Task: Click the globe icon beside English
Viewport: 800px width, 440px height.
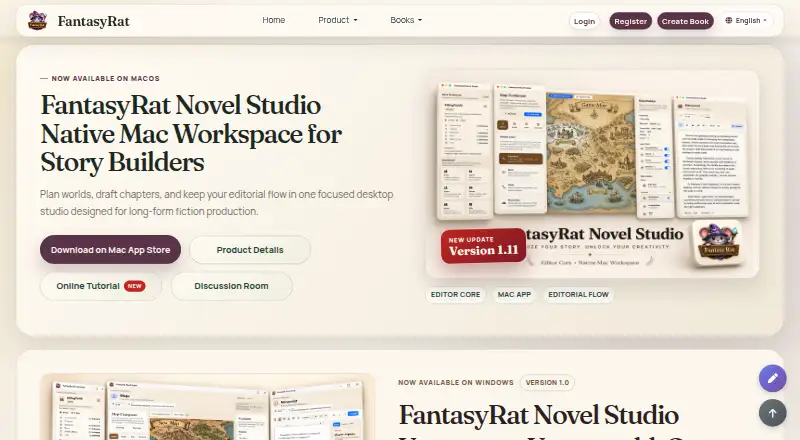Action: pos(729,20)
